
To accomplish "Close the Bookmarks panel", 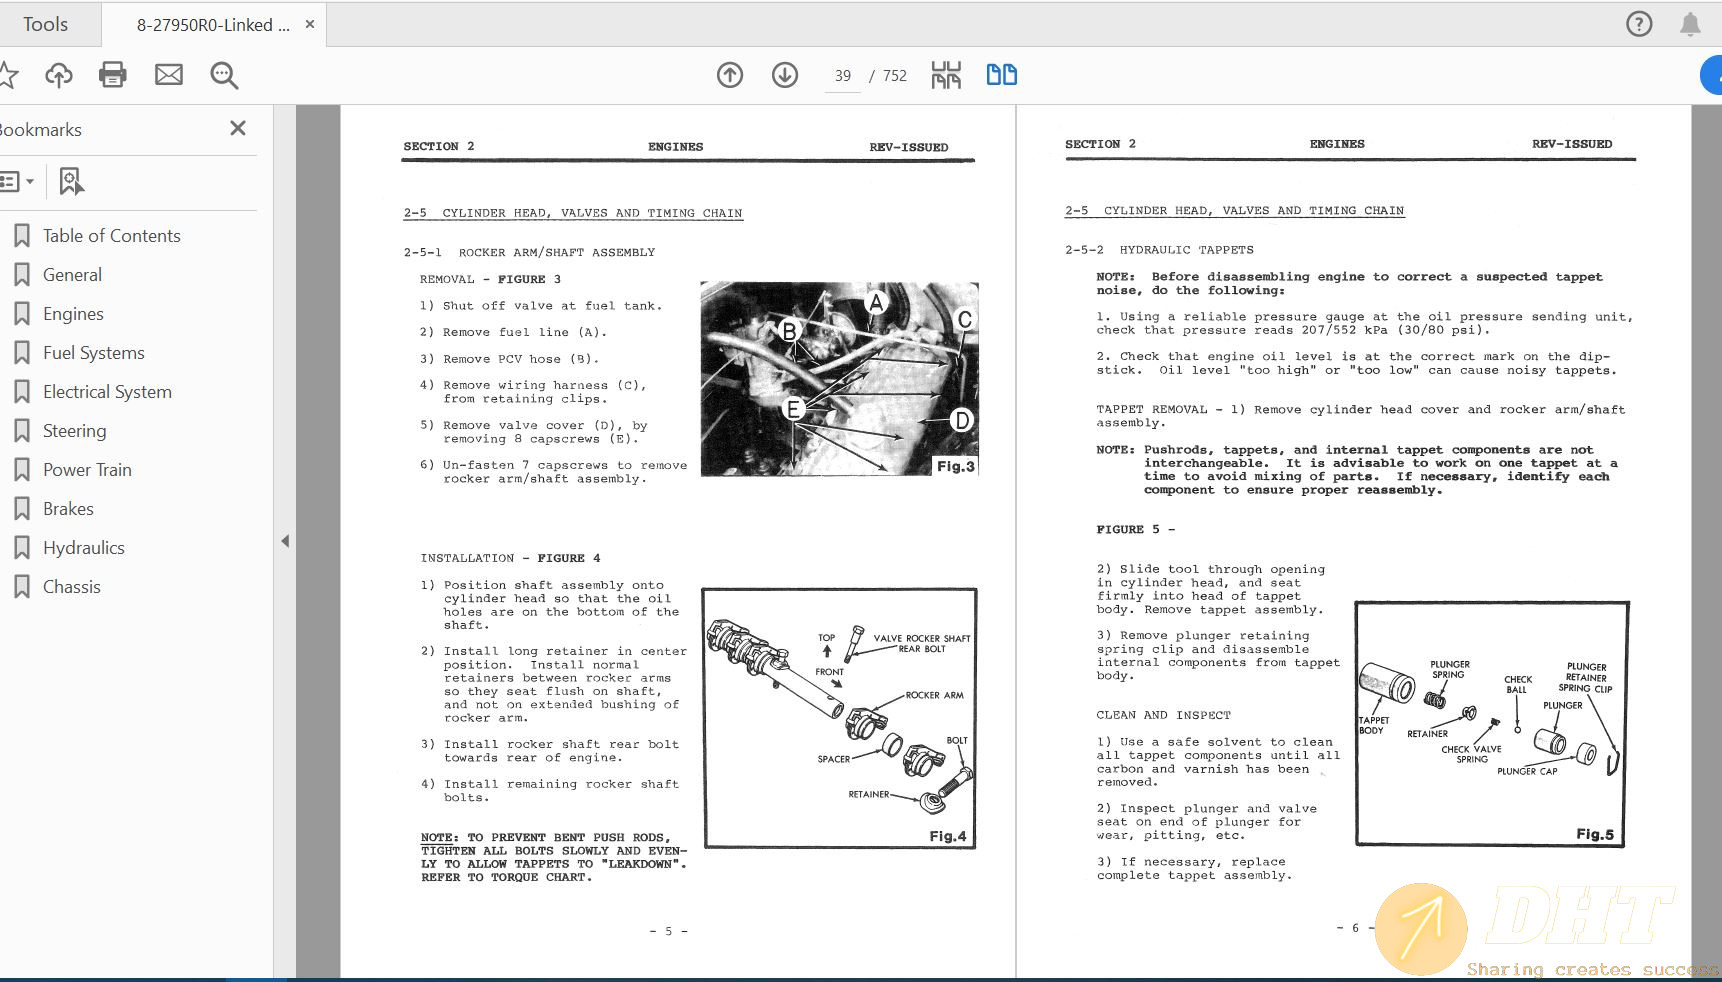I will click(238, 128).
